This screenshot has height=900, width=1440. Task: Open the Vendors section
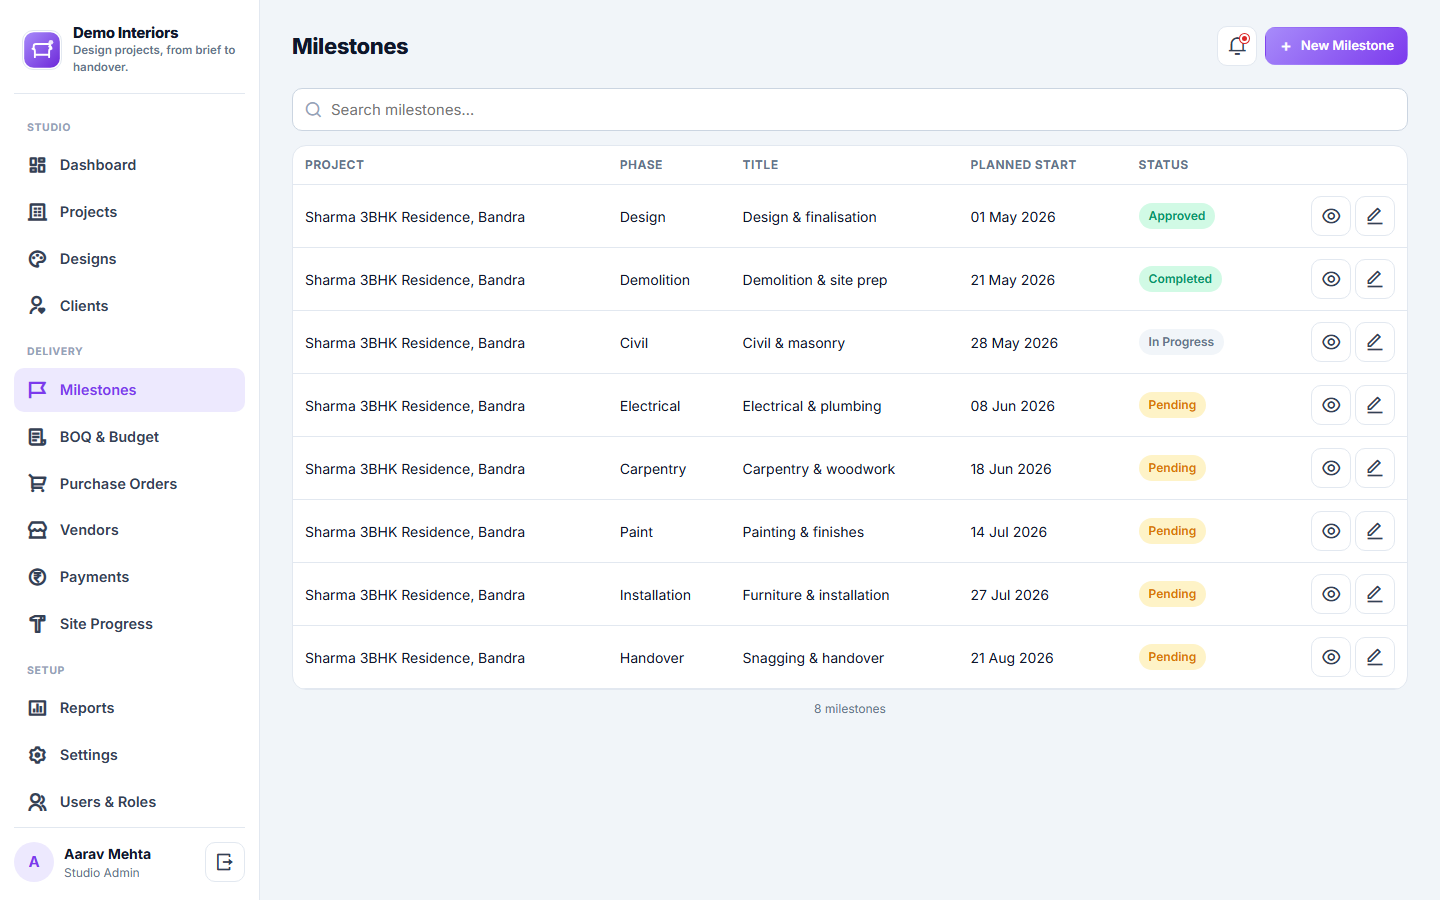pos(129,530)
